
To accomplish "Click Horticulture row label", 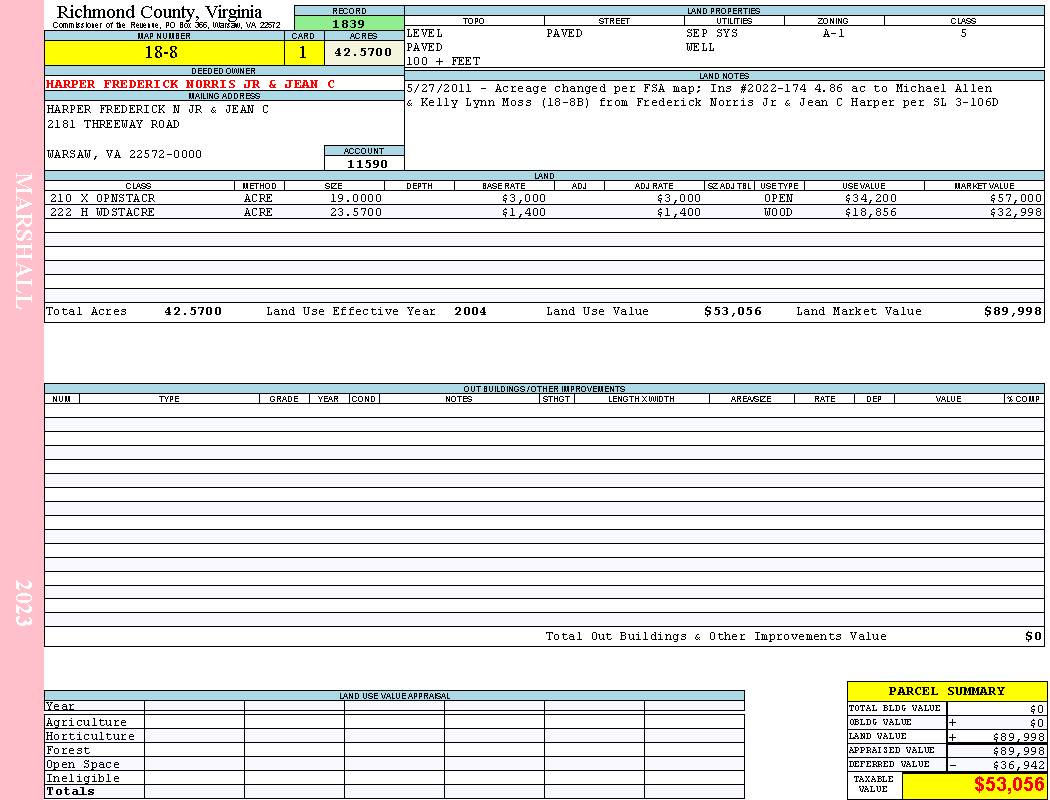I will (90, 736).
